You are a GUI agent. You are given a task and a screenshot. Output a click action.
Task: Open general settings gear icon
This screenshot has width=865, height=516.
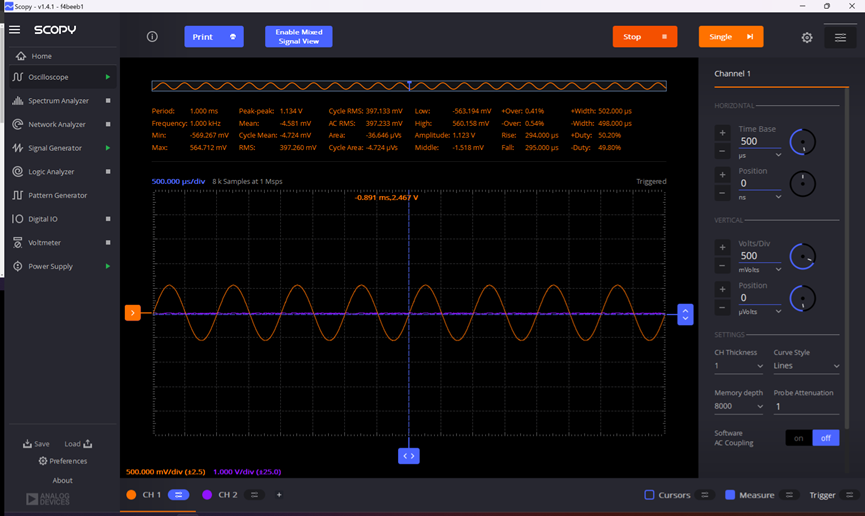click(x=807, y=37)
